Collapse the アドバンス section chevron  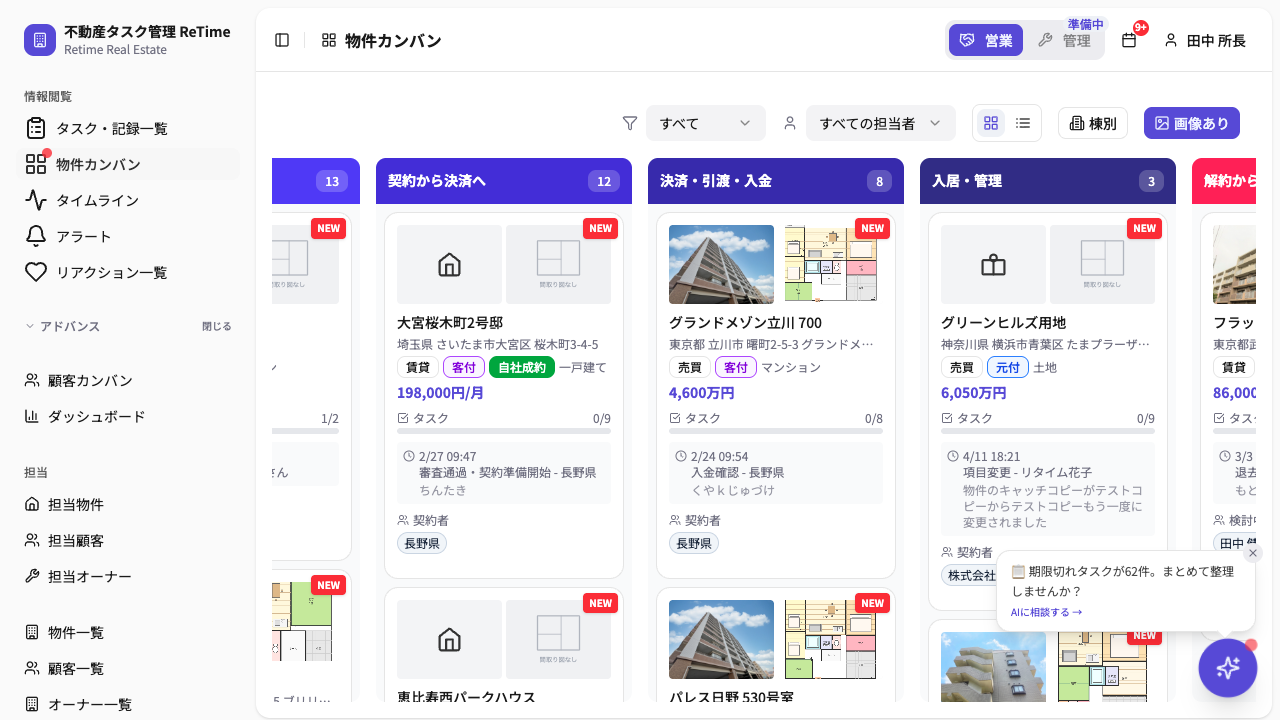(30, 326)
